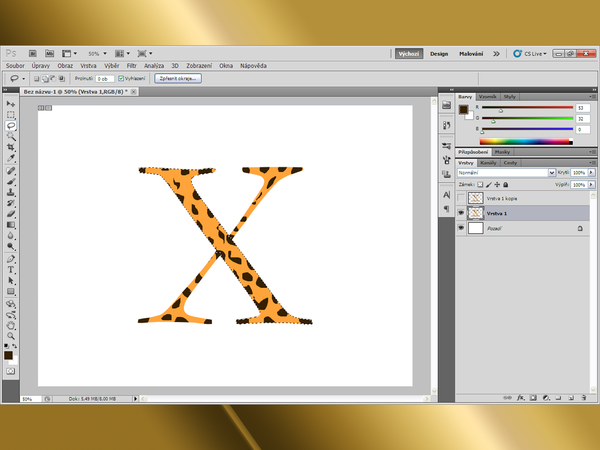Click the Prolnutí input field

point(104,77)
